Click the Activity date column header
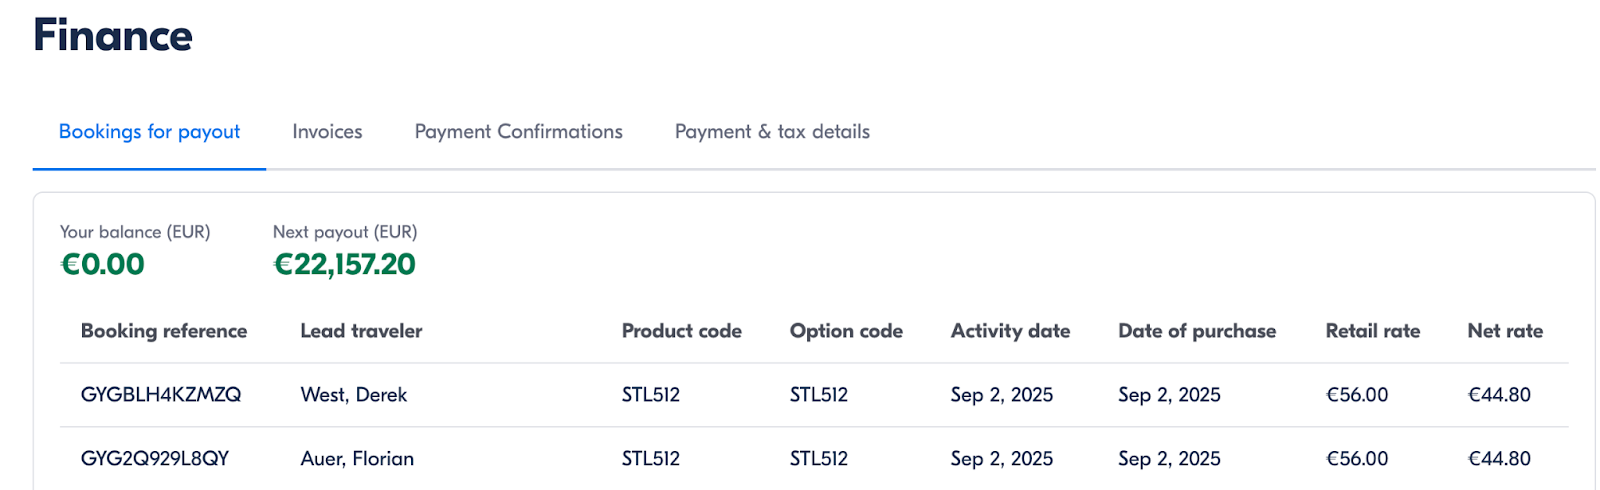 point(1010,331)
